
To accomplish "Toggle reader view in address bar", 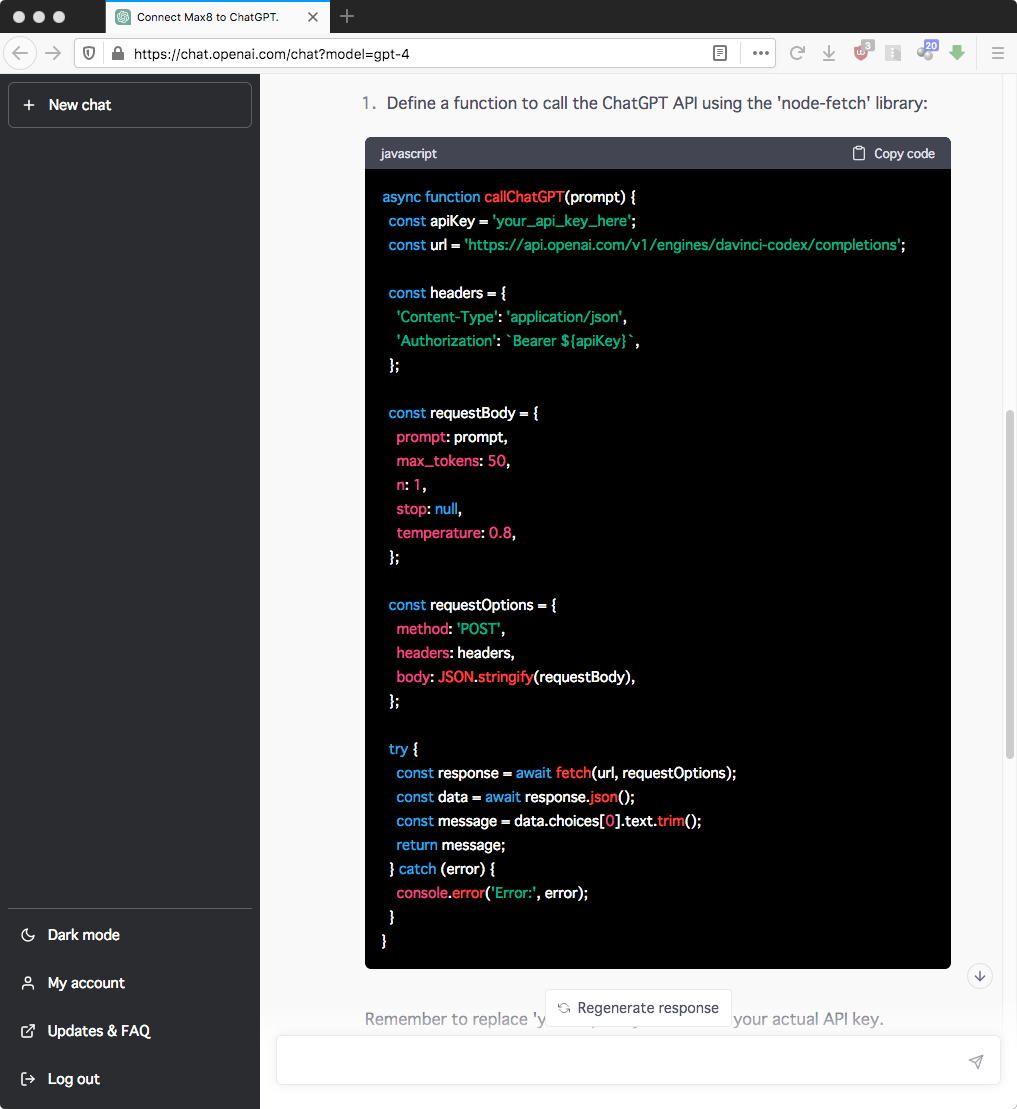I will click(x=720, y=53).
